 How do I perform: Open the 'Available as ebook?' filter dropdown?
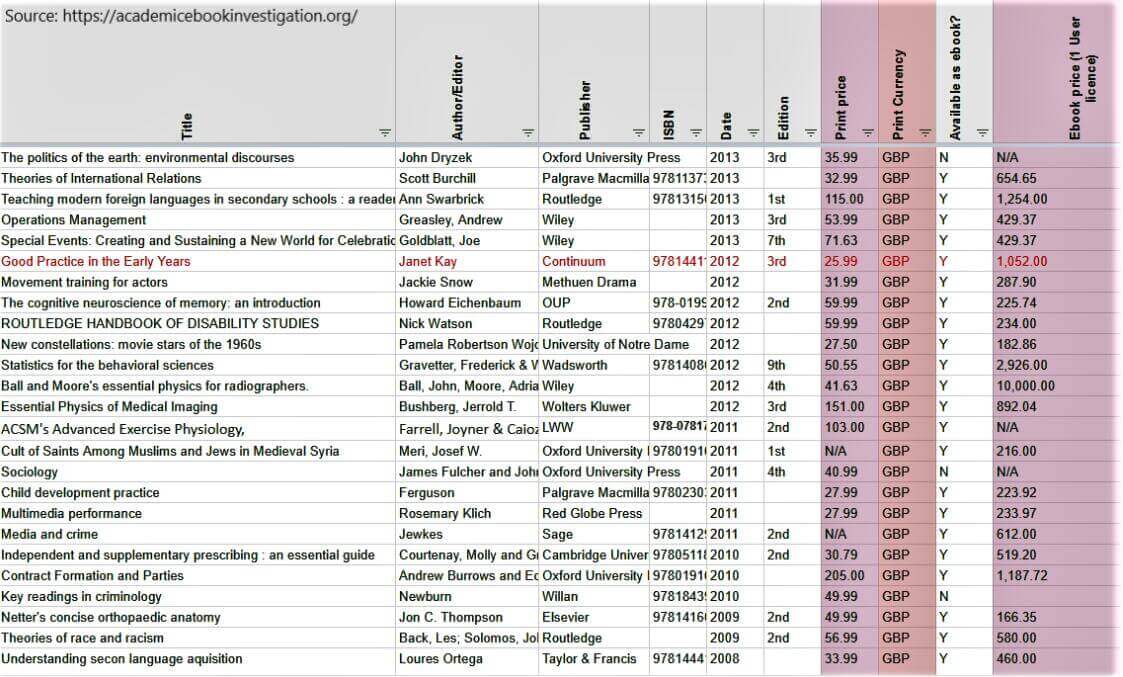click(x=983, y=133)
